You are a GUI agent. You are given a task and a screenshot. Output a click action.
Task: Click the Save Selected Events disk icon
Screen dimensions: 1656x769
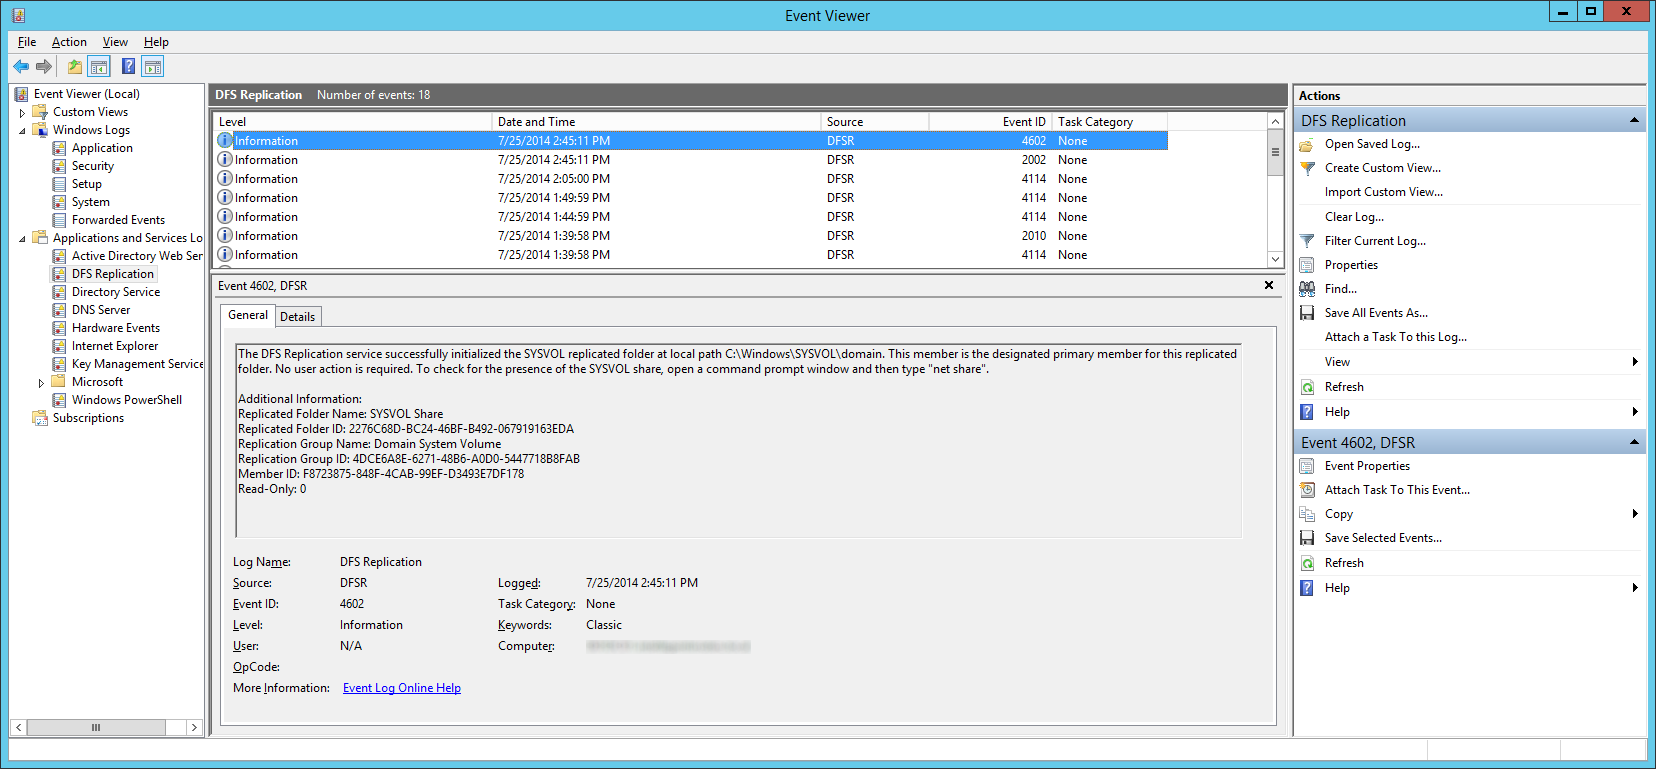pos(1307,538)
